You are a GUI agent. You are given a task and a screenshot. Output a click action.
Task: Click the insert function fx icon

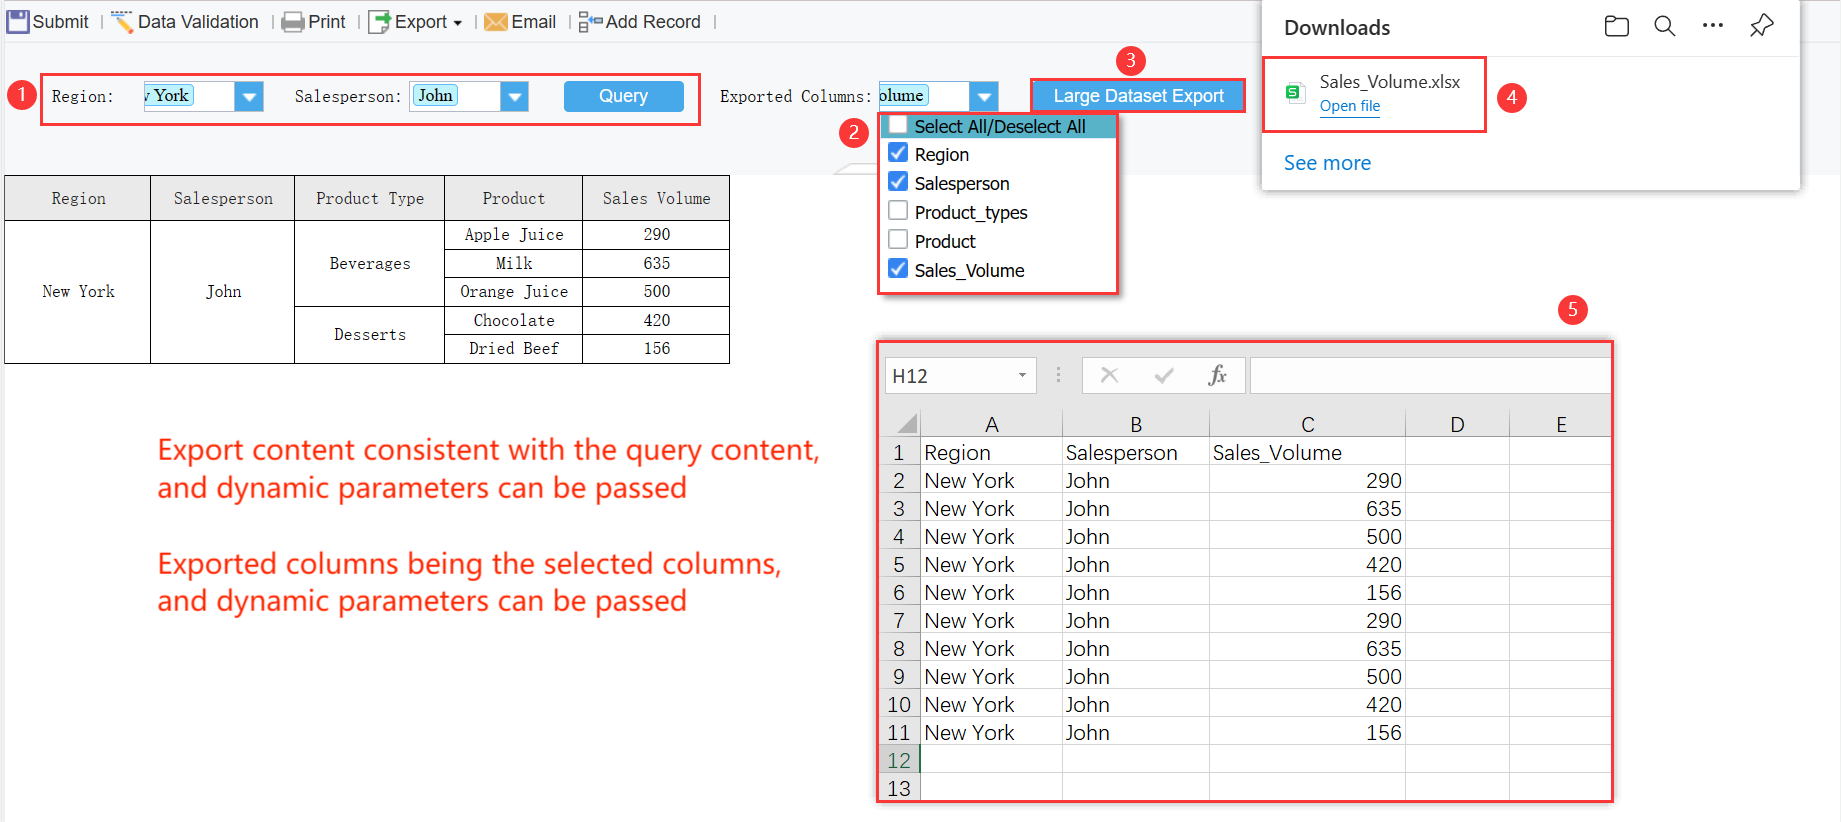tap(1217, 375)
